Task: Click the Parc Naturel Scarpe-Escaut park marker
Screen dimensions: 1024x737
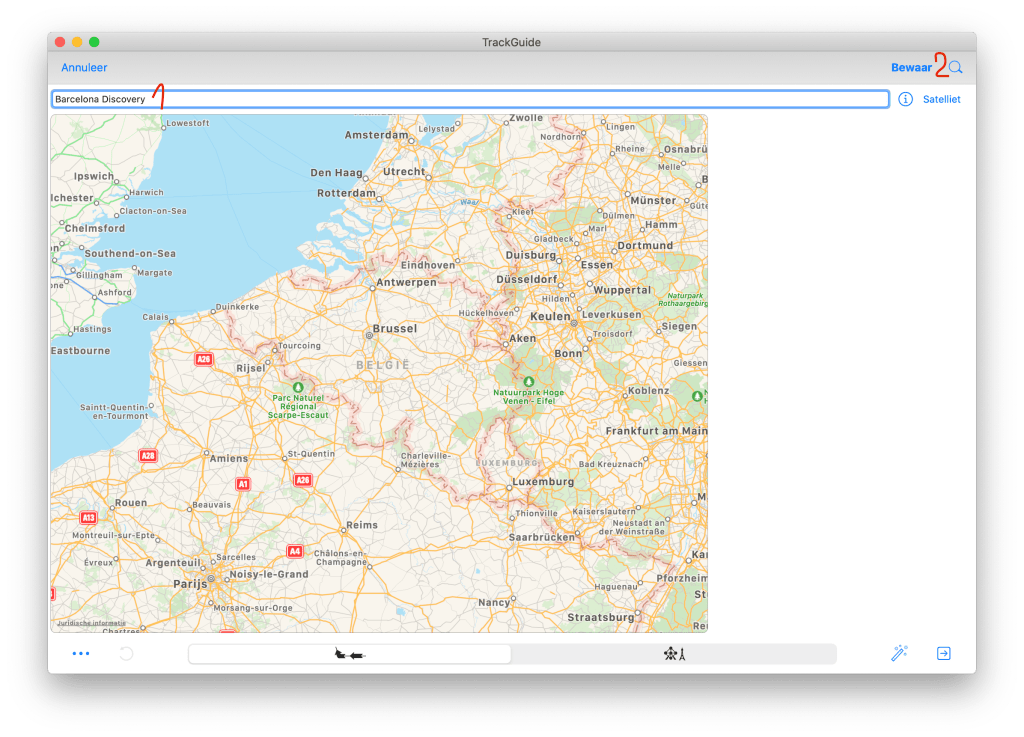Action: point(297,386)
